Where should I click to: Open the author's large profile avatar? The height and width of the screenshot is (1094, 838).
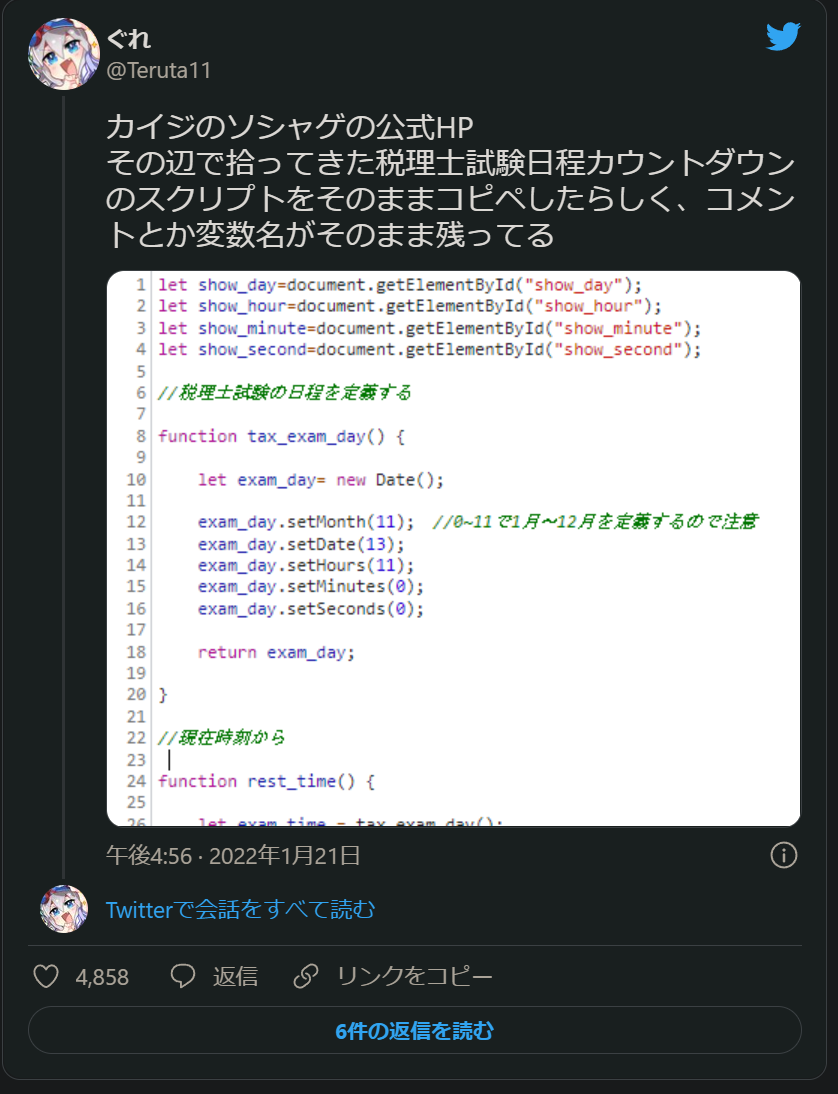tap(63, 54)
